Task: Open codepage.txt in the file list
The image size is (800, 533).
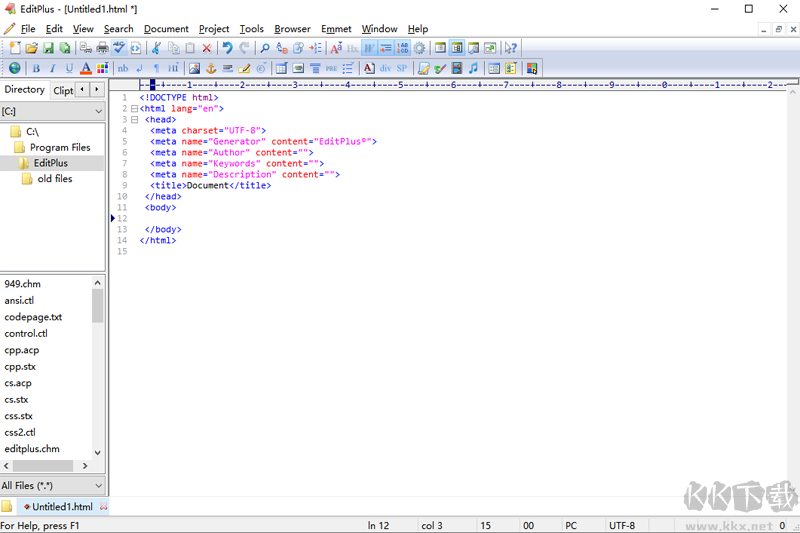Action: point(33,317)
